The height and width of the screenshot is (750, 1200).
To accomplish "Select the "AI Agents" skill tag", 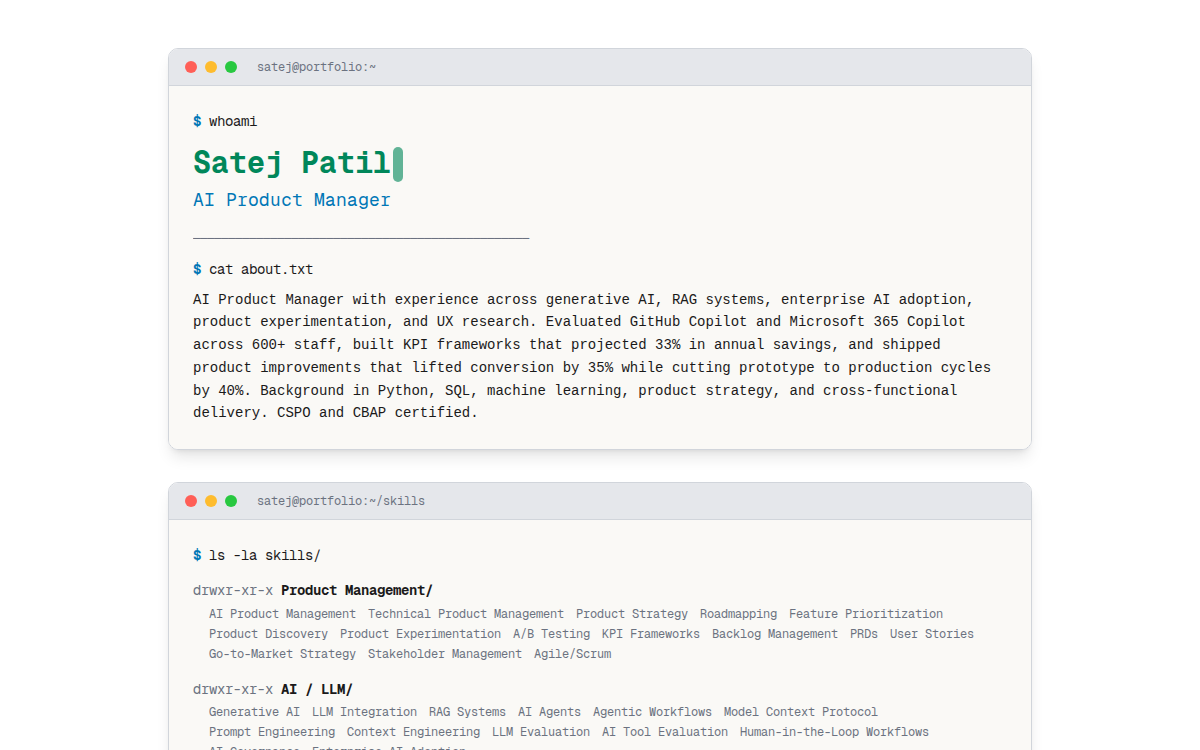I will click(549, 712).
